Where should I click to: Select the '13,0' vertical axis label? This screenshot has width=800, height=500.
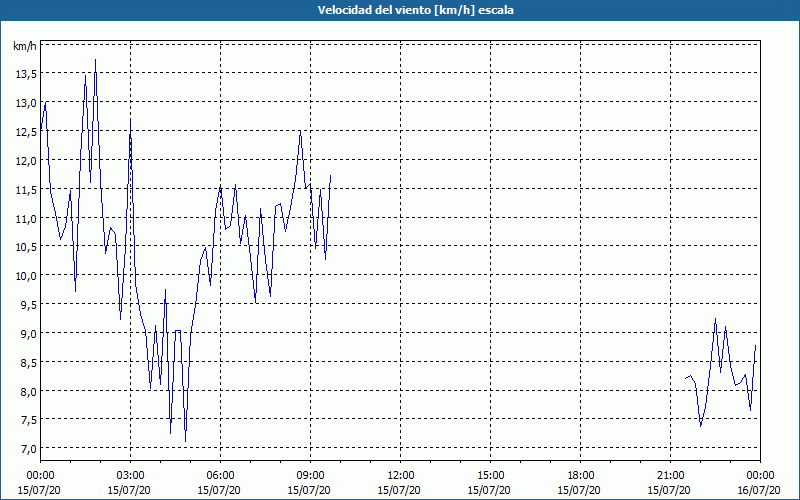pyautogui.click(x=26, y=103)
